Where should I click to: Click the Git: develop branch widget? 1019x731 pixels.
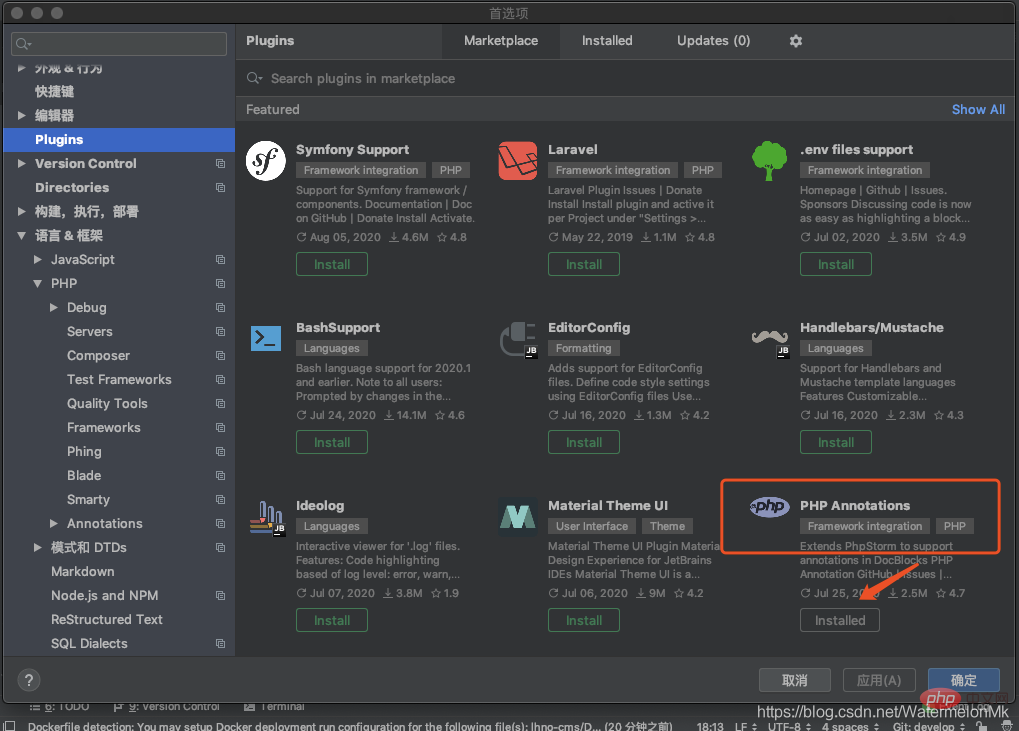[x=929, y=726]
